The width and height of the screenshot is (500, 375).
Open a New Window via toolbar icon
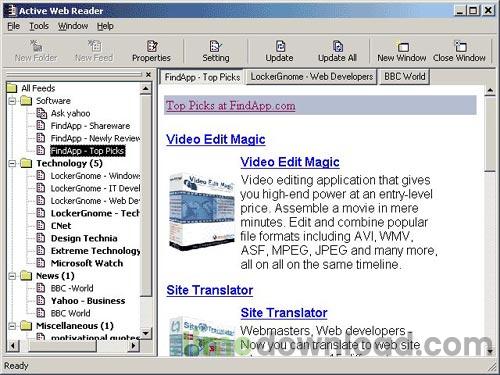coord(403,46)
